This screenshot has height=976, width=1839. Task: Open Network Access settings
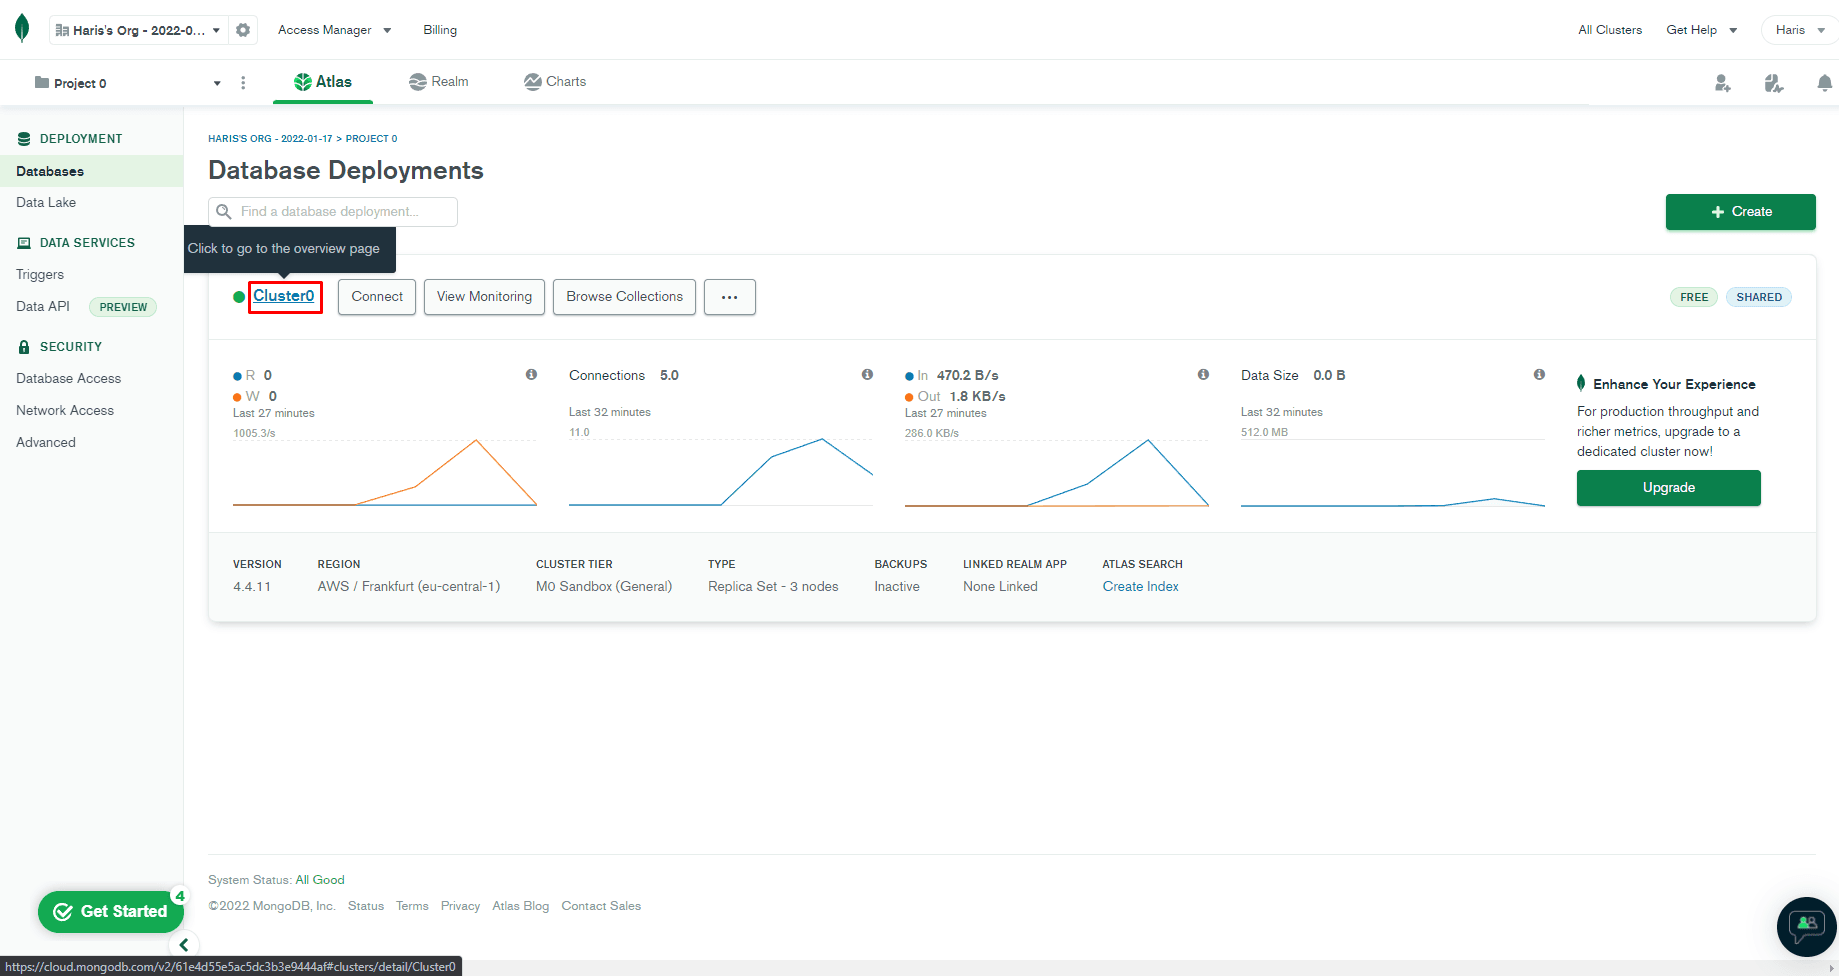[65, 410]
